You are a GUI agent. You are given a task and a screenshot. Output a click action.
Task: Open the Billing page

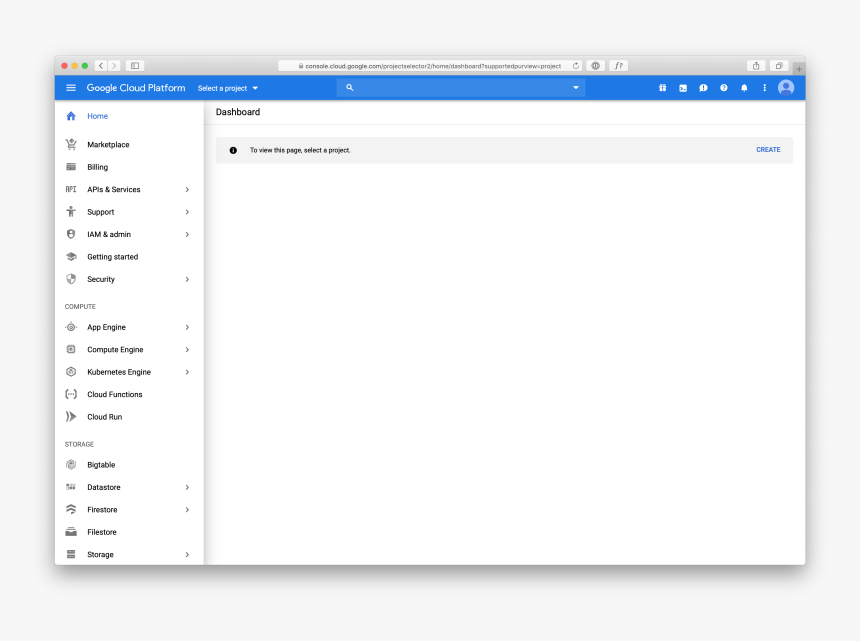(100, 167)
